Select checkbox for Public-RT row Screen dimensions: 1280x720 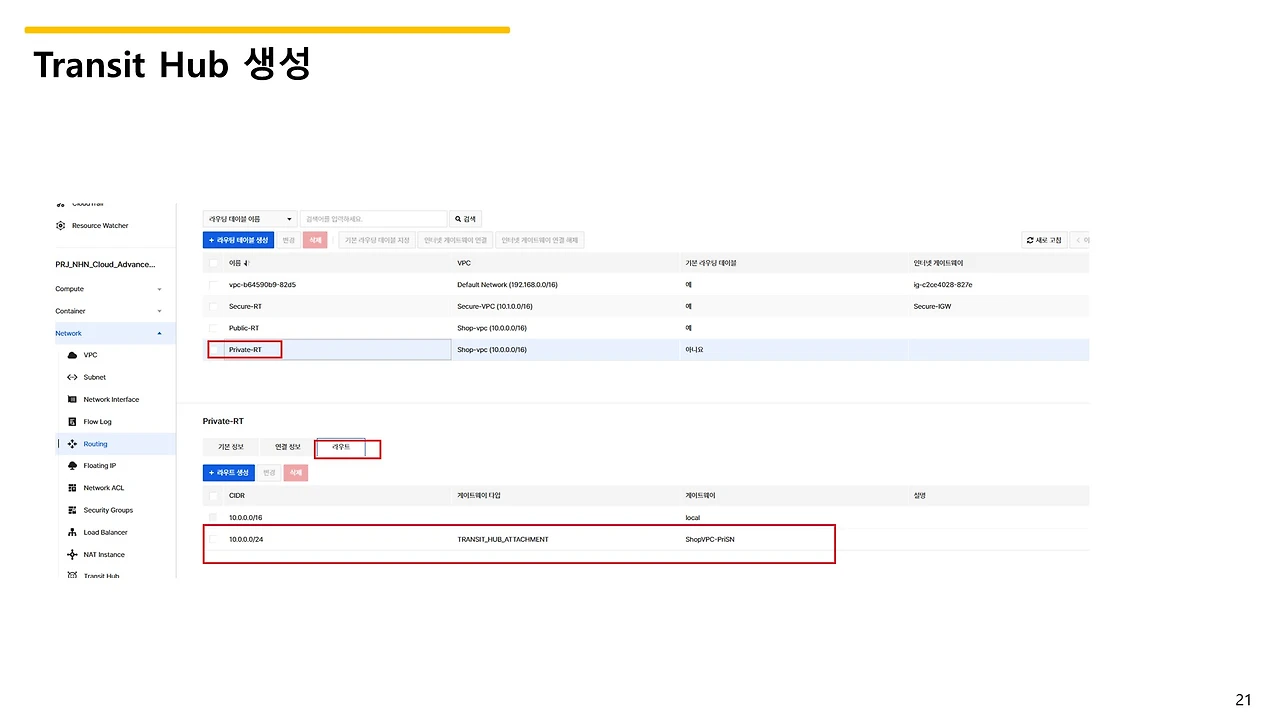[213, 328]
